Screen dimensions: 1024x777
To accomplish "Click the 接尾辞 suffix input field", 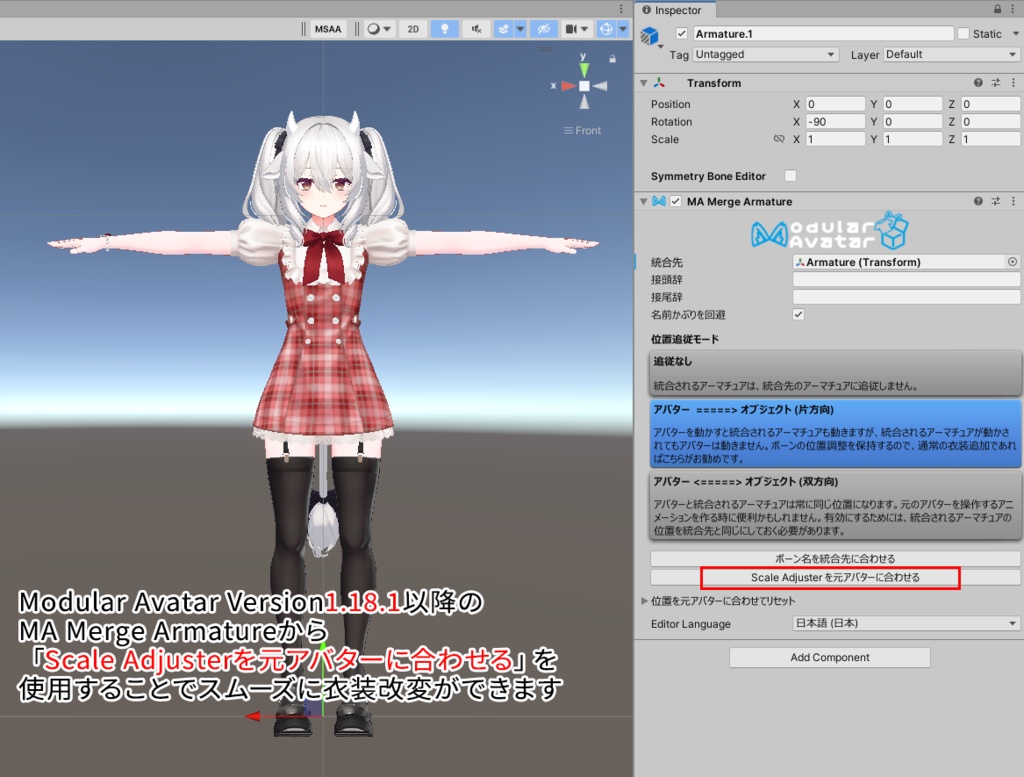I will point(906,297).
